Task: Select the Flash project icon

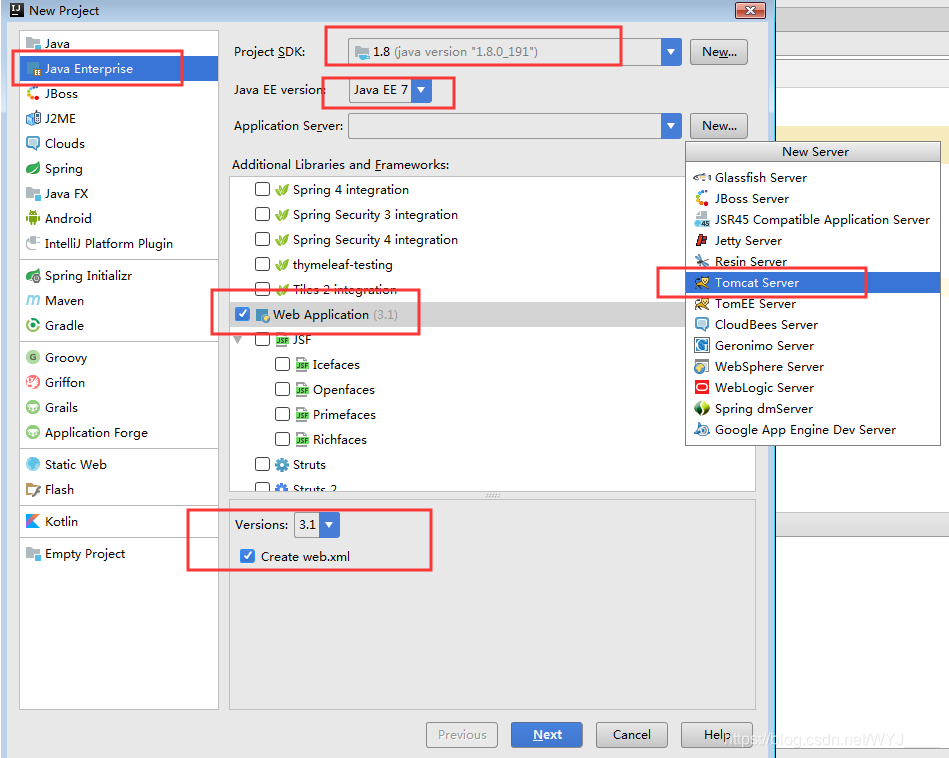Action: coord(33,490)
